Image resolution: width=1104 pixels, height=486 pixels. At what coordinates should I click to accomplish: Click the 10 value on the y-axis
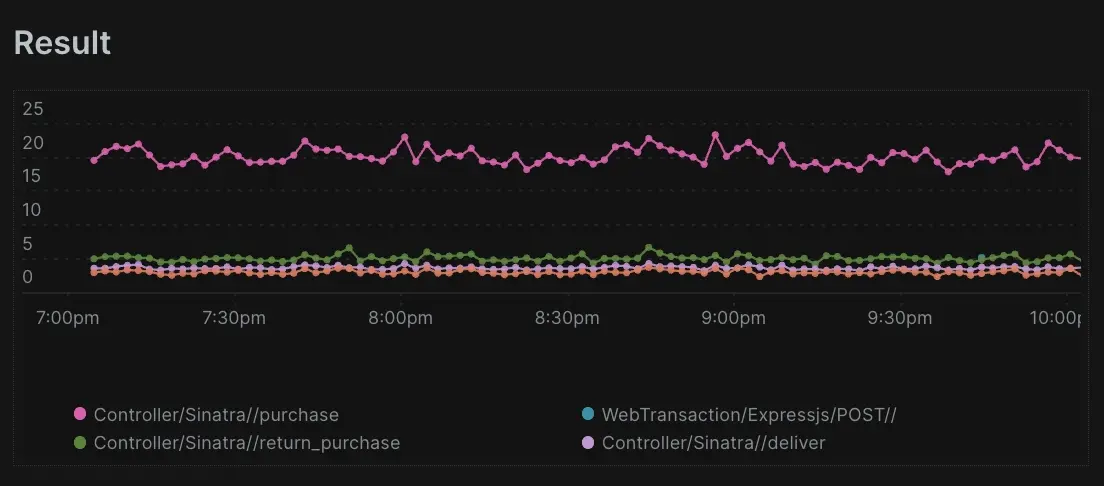coord(33,210)
